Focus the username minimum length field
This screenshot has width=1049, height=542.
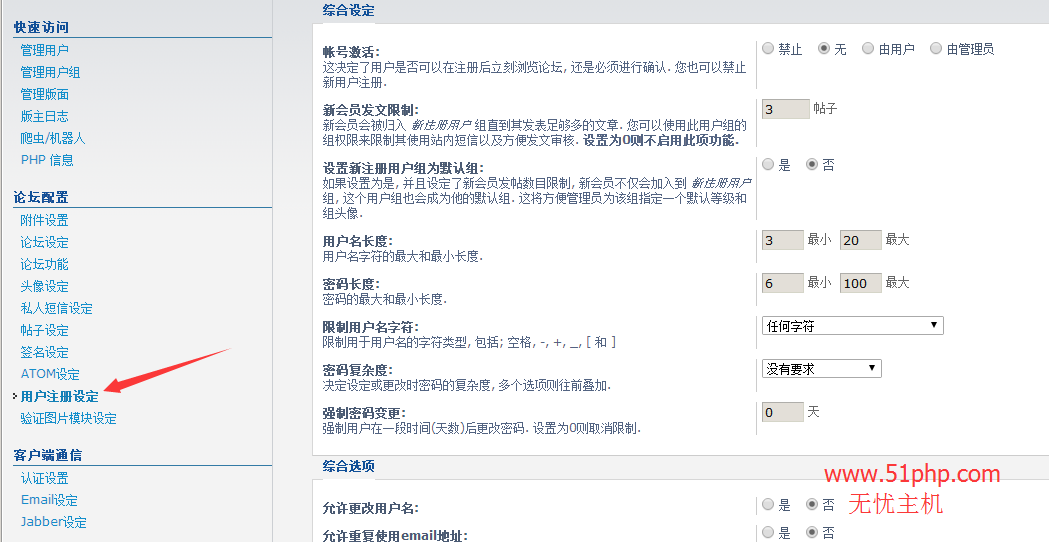(x=783, y=240)
